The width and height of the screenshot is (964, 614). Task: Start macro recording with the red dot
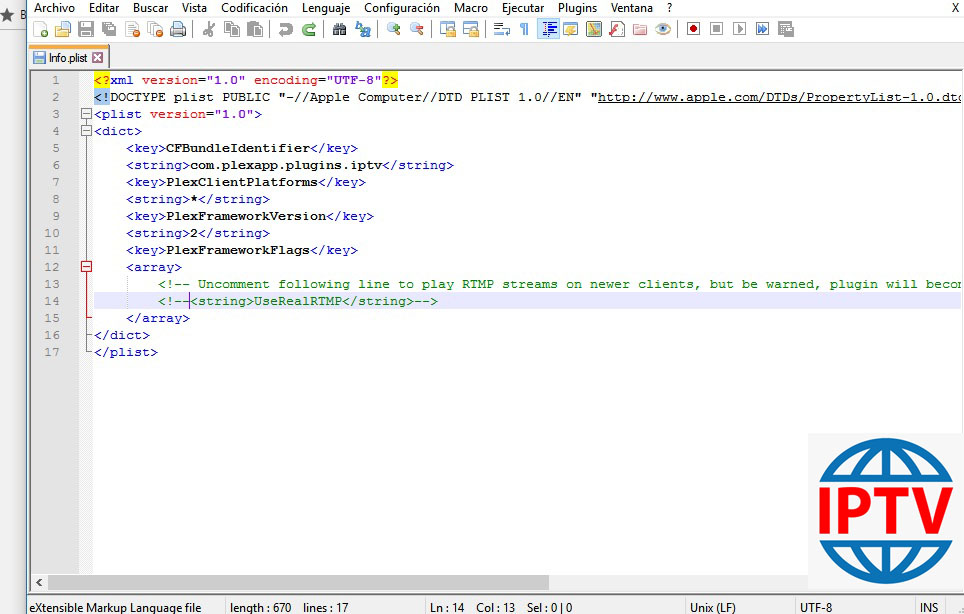(x=693, y=29)
